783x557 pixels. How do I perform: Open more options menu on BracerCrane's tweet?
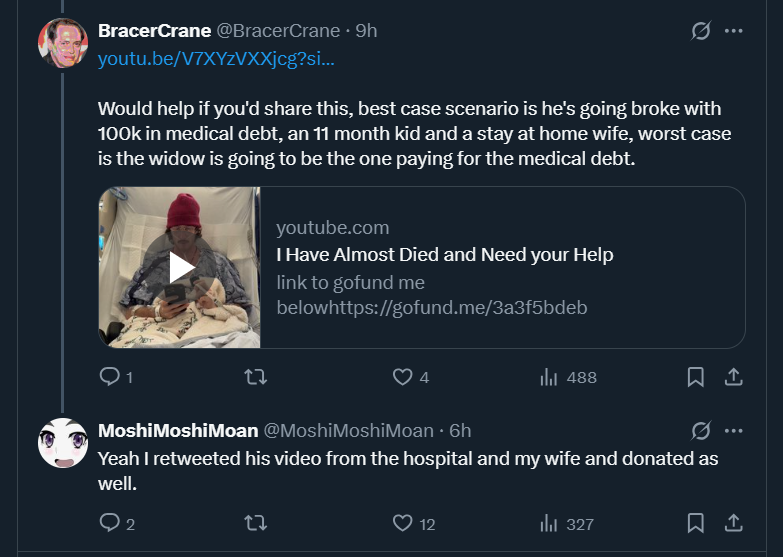(x=734, y=31)
